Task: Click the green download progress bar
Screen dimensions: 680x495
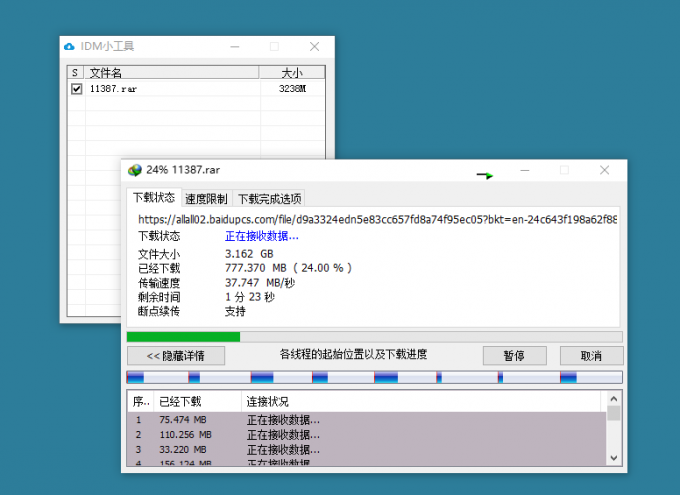Action: coord(375,337)
